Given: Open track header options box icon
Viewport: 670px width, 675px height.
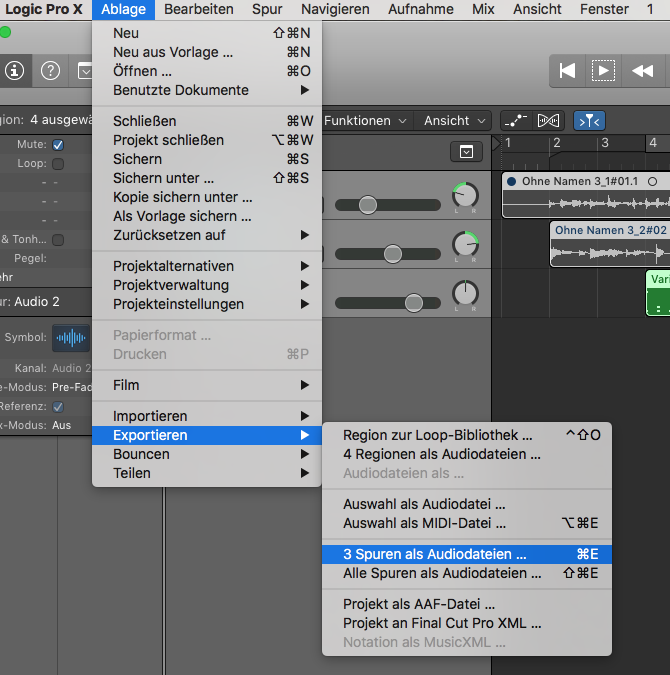Looking at the screenshot, I should 466,152.
